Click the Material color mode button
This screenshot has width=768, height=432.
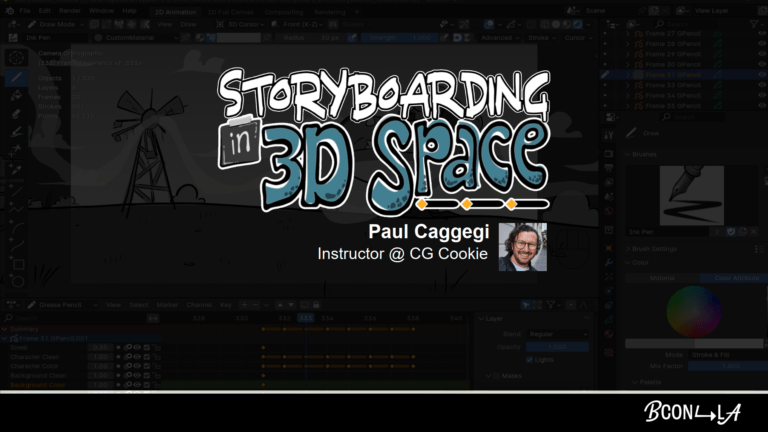(662, 278)
